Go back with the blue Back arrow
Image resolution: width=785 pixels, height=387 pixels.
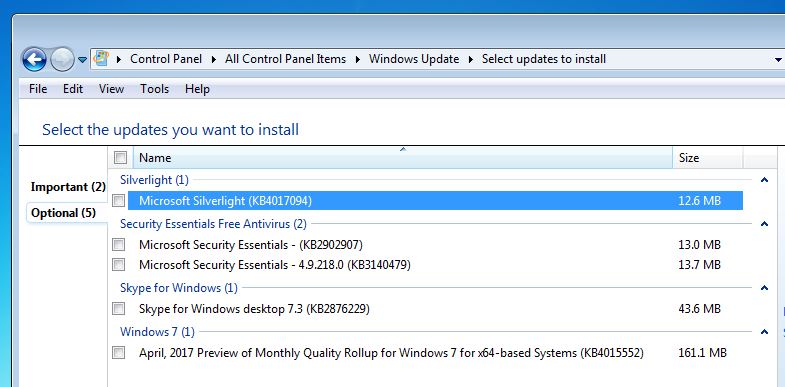coord(34,60)
